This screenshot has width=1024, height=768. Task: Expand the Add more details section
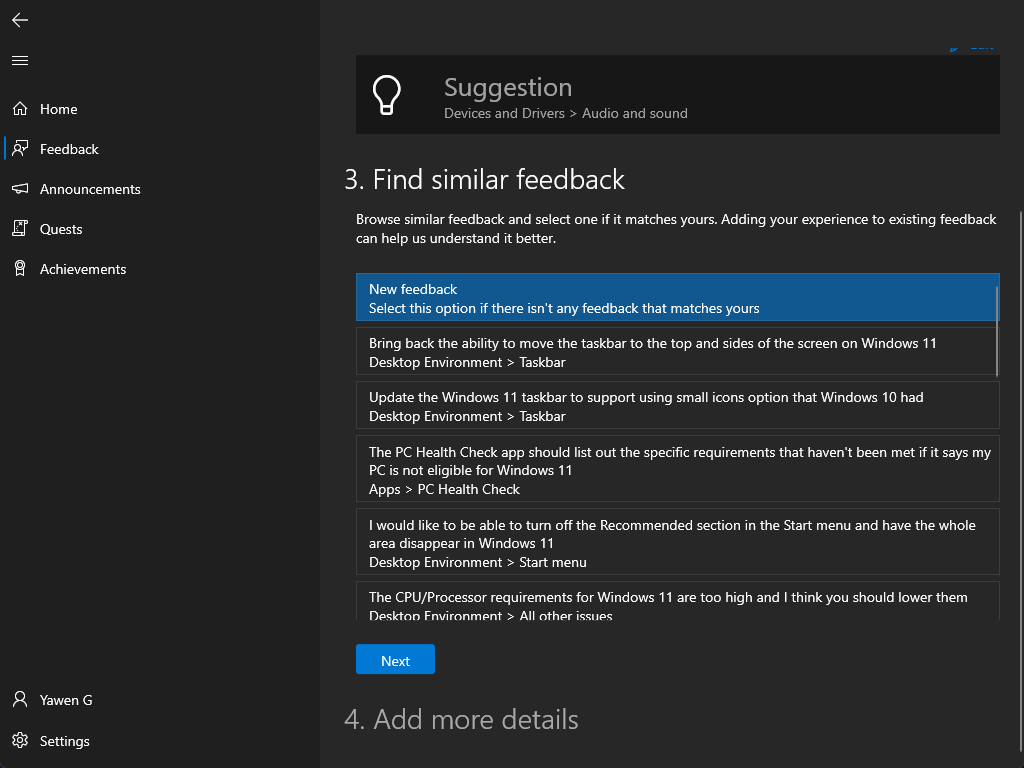pyautogui.click(x=461, y=720)
